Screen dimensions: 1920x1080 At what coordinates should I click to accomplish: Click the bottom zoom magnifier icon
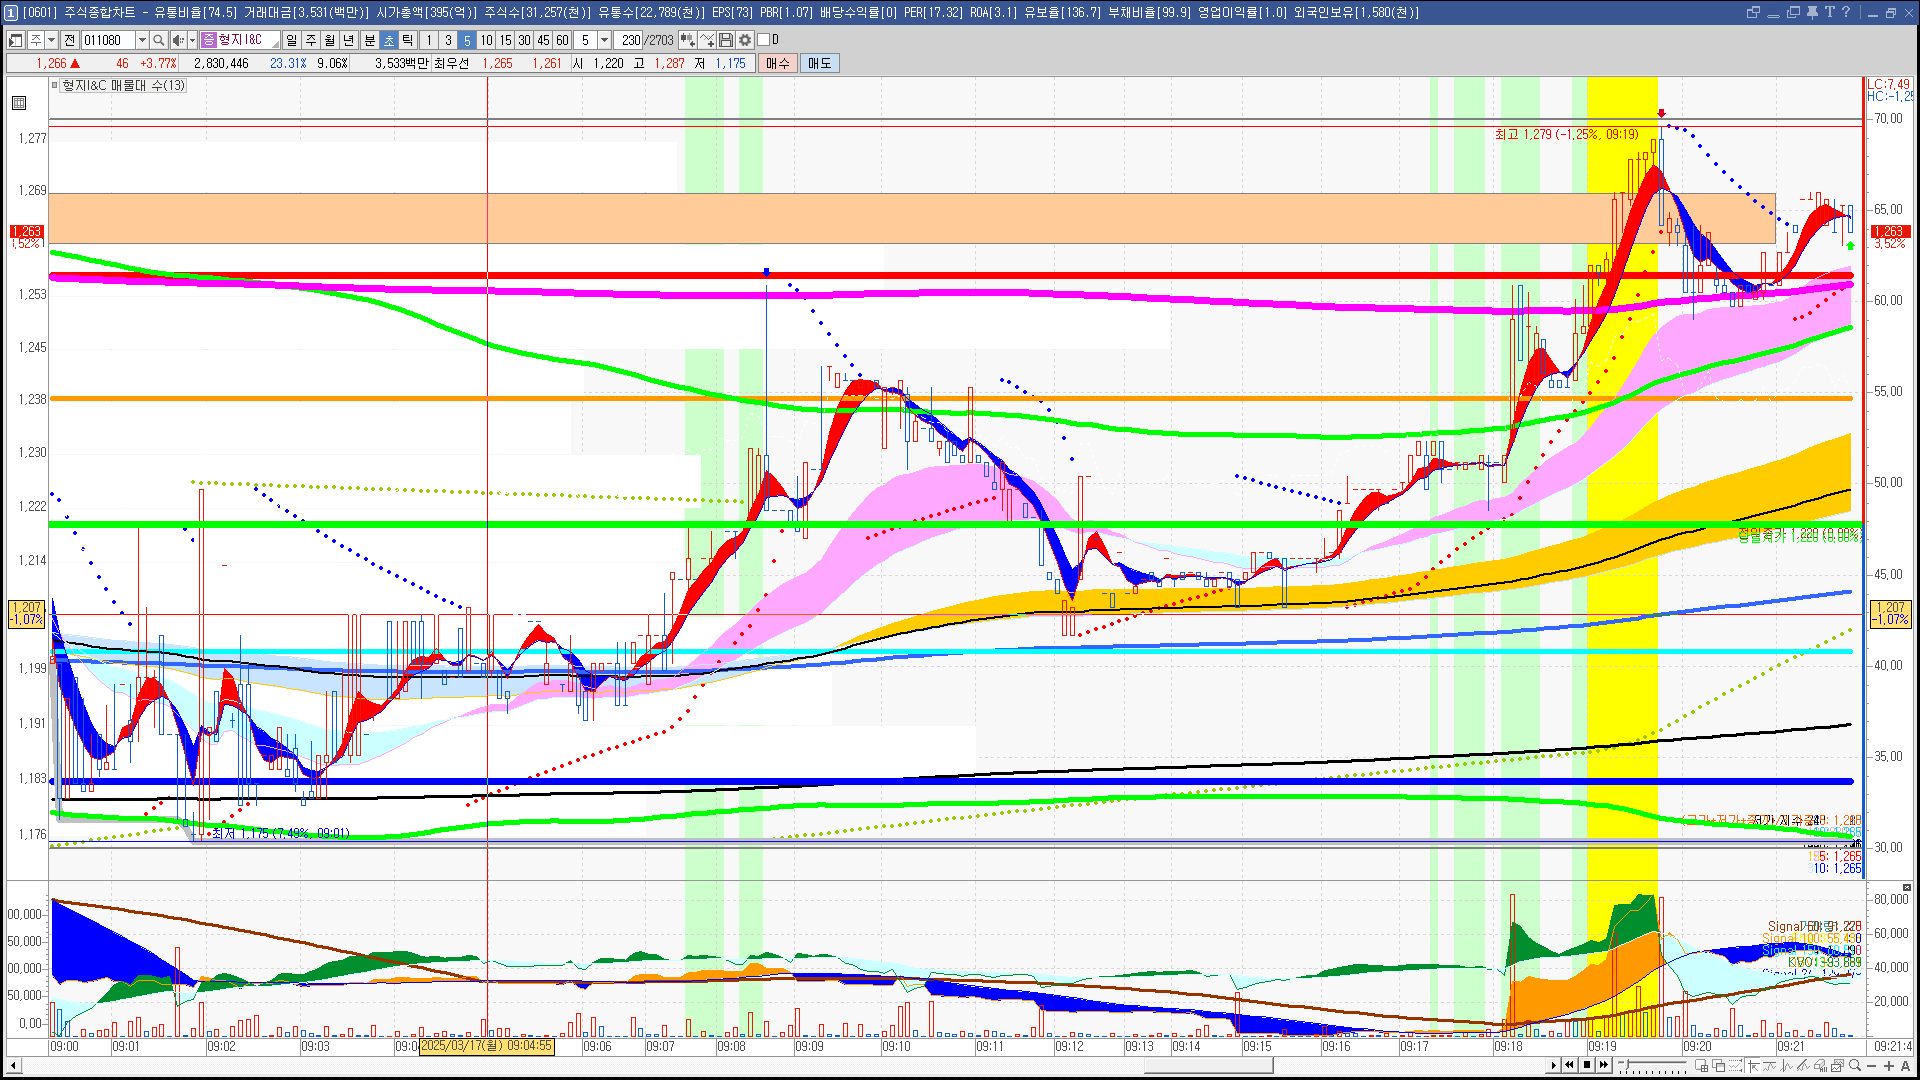[1855, 1066]
